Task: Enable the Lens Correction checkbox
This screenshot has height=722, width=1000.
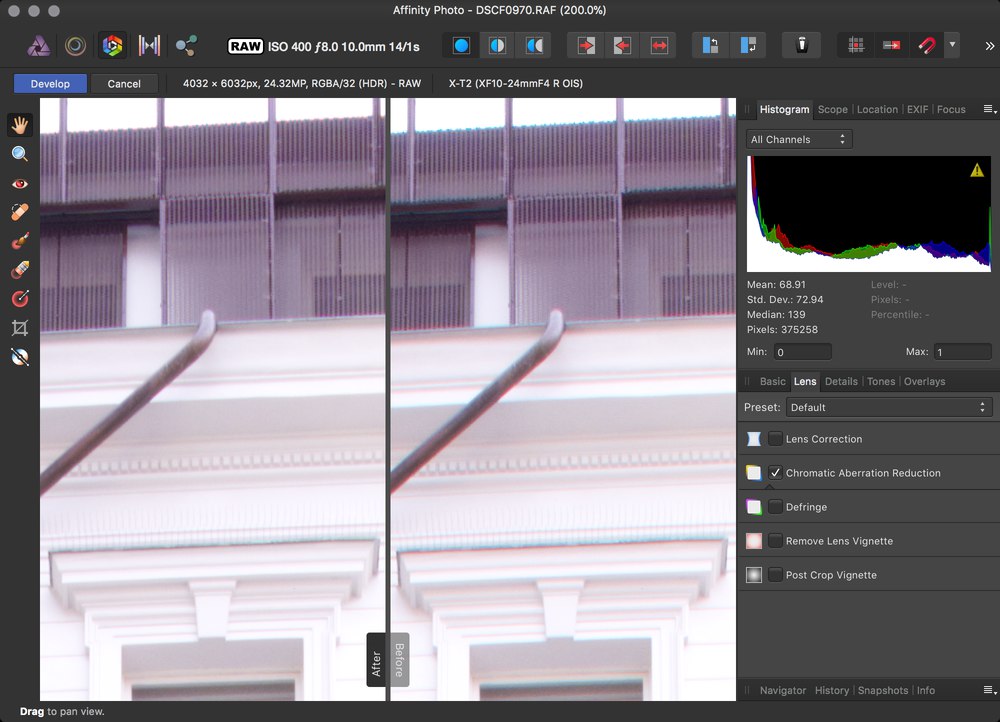Action: coord(775,439)
